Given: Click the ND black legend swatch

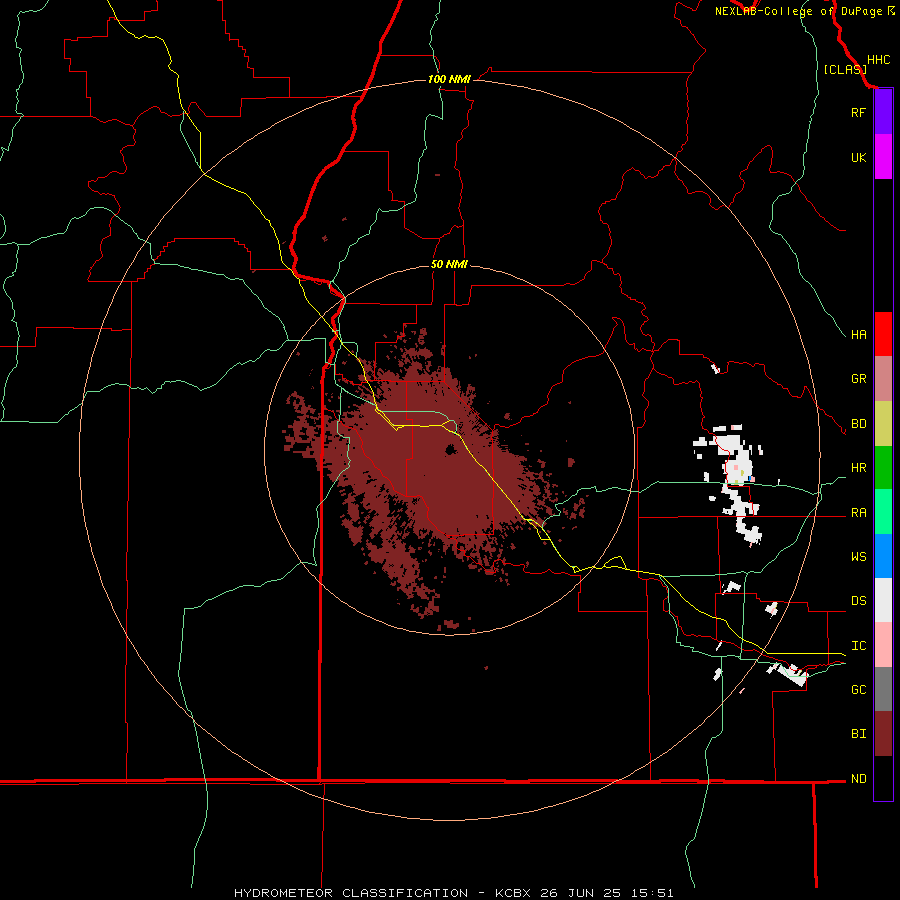Looking at the screenshot, I should [883, 778].
